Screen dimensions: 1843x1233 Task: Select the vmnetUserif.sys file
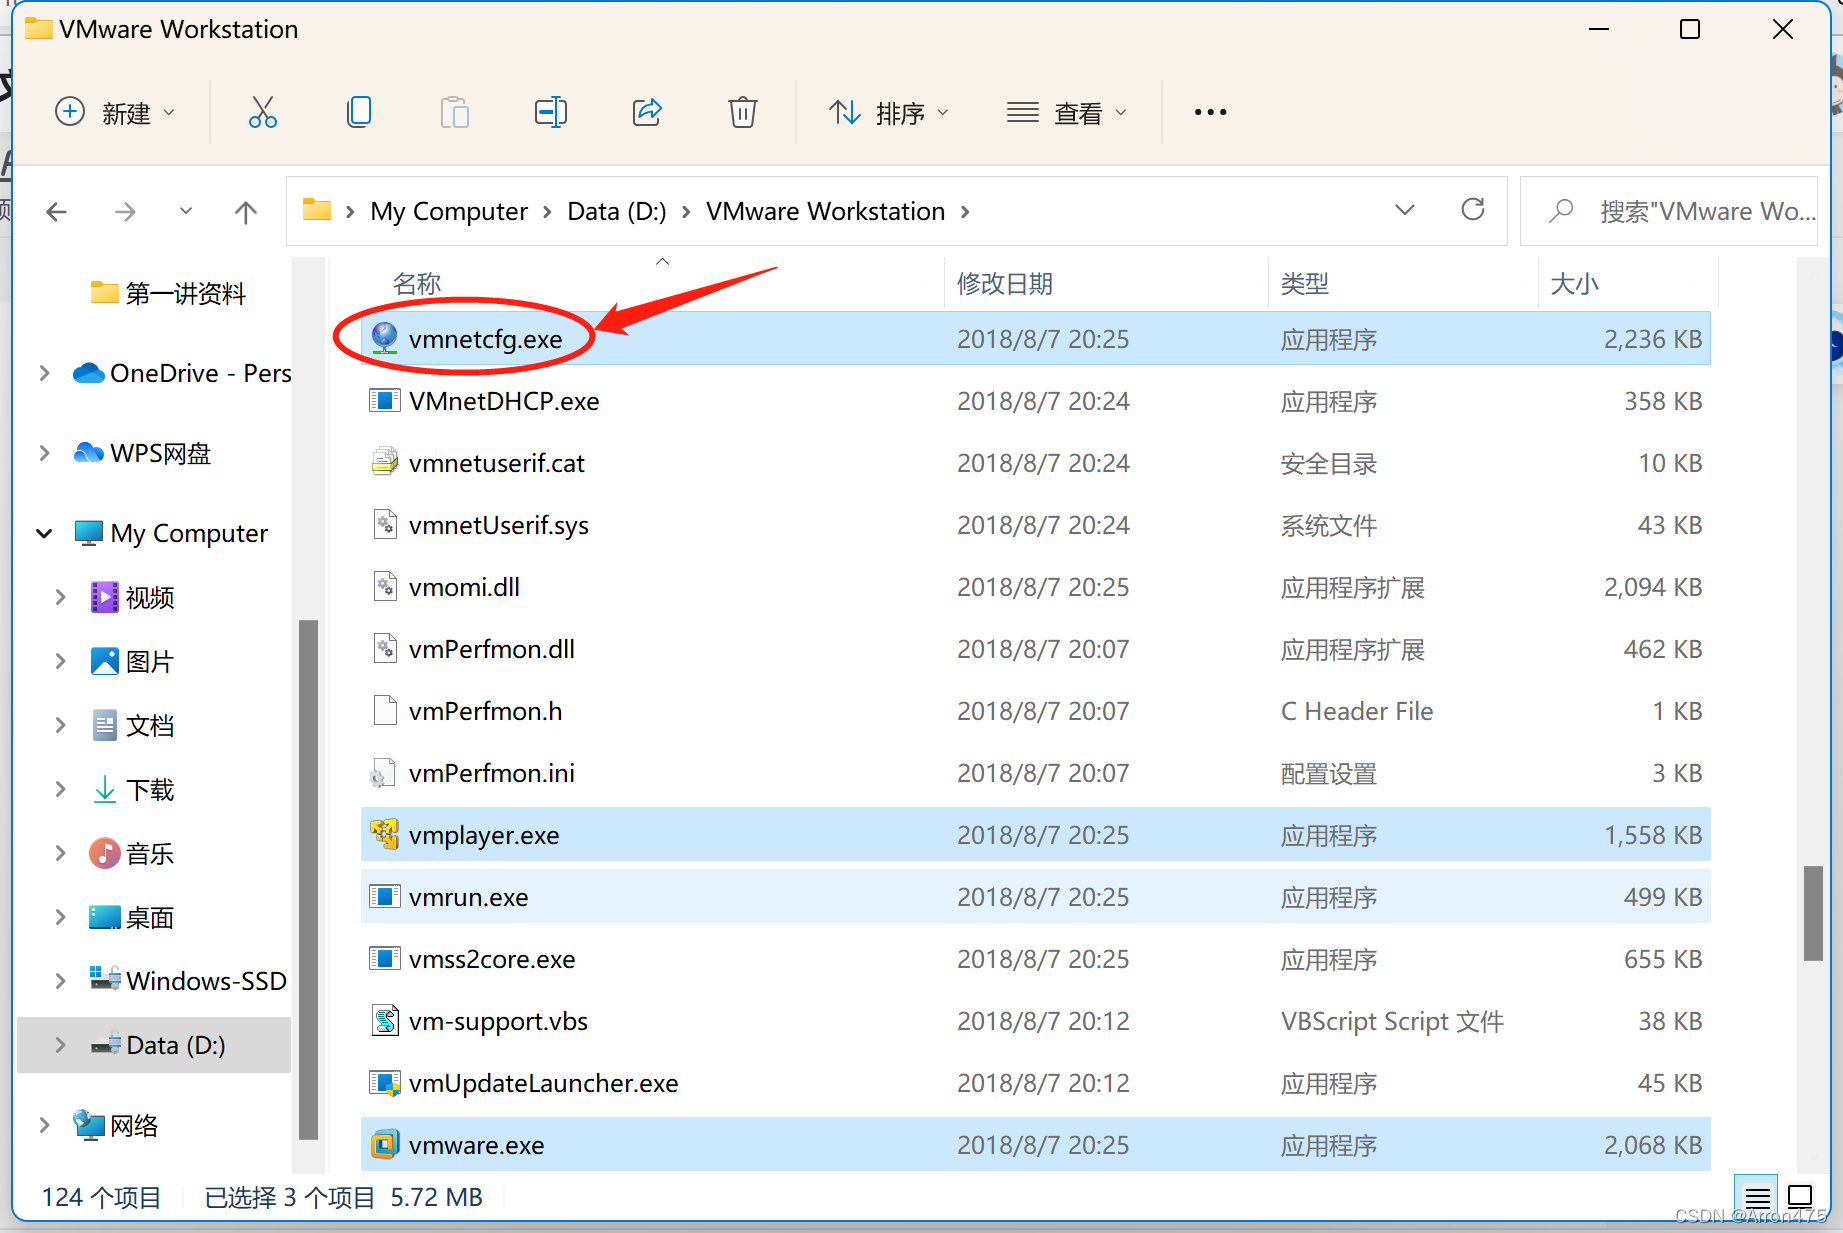coord(1036,524)
